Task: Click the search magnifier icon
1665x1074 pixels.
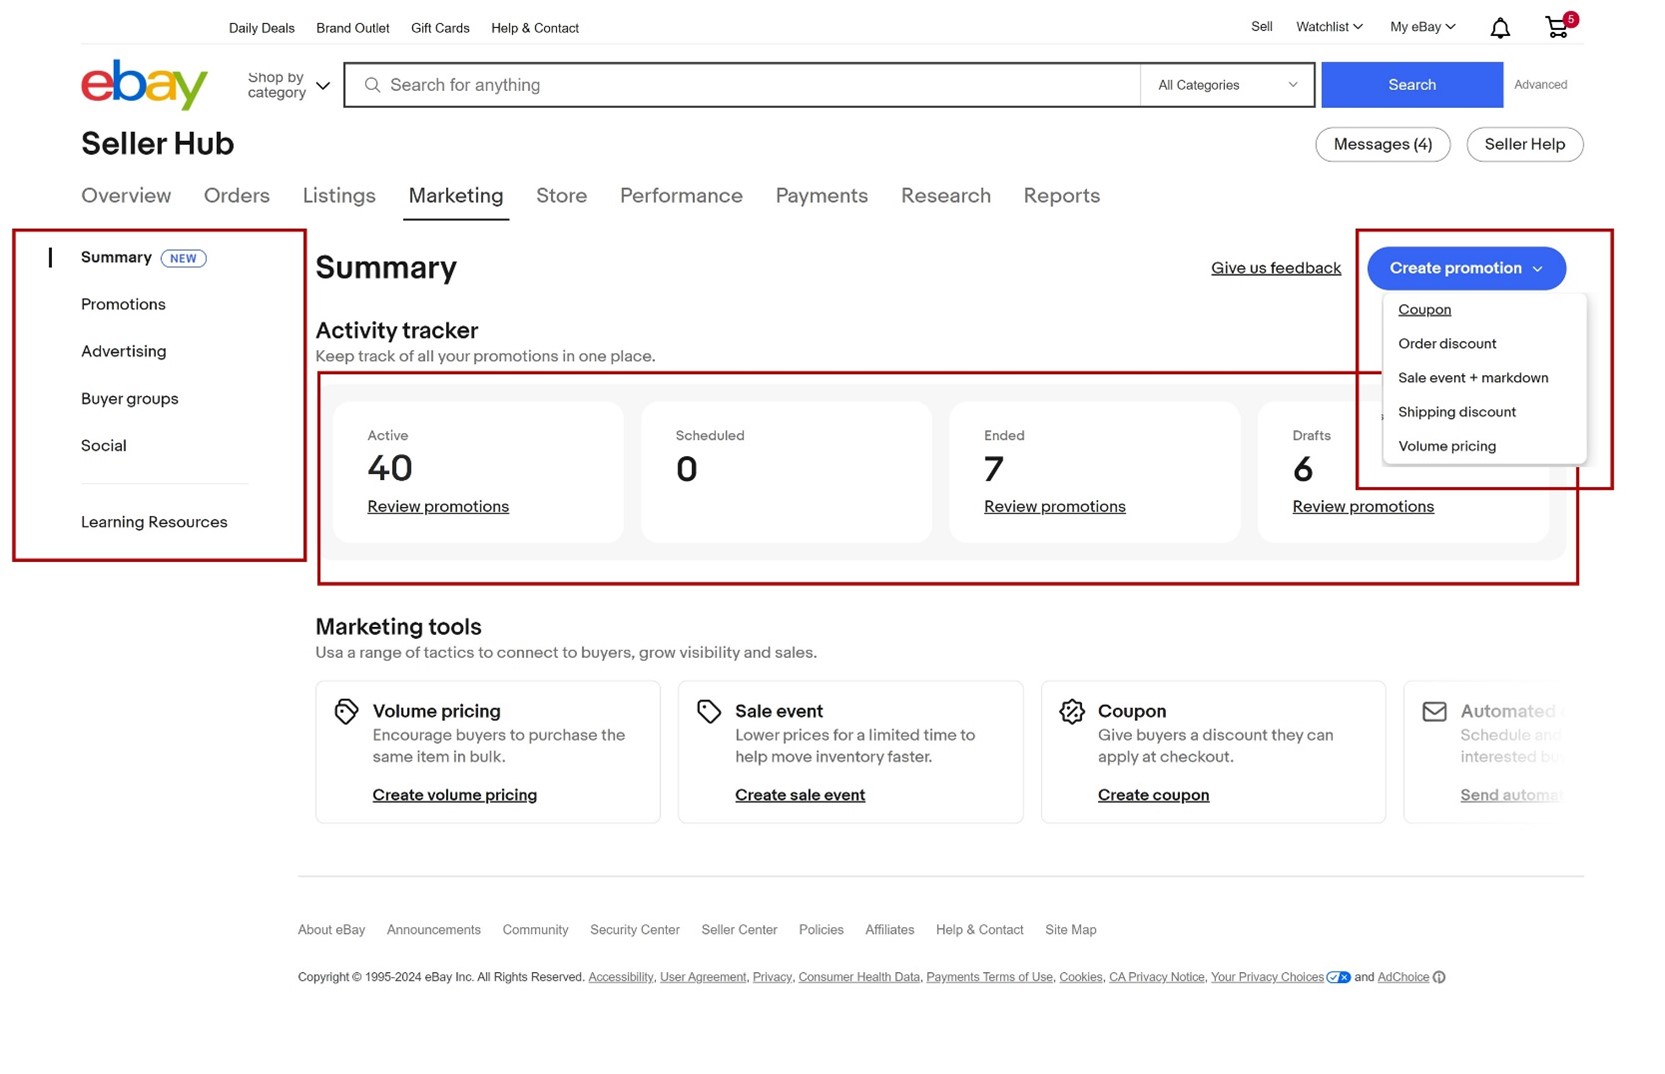Action: [372, 85]
